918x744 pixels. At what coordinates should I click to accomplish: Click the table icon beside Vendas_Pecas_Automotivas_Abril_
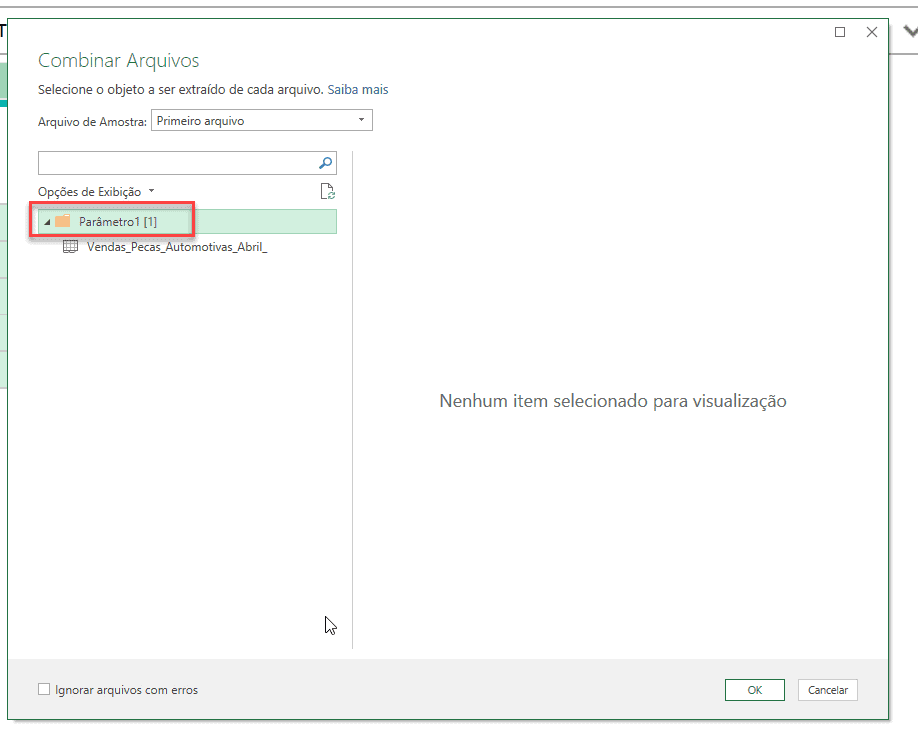point(71,247)
